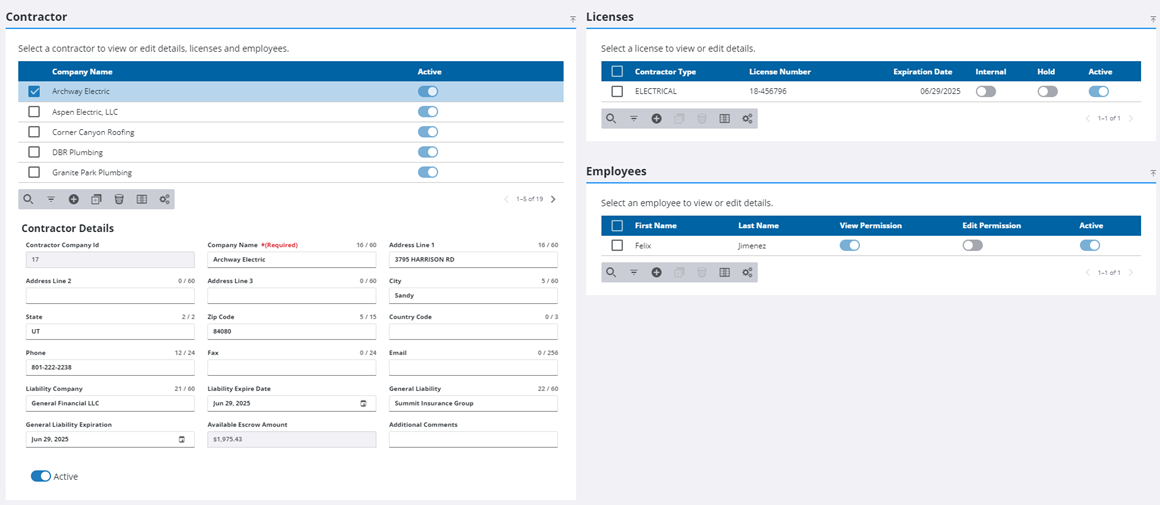Check the Felix Jimenez employee row checkbox
This screenshot has height=505, width=1160.
point(617,245)
